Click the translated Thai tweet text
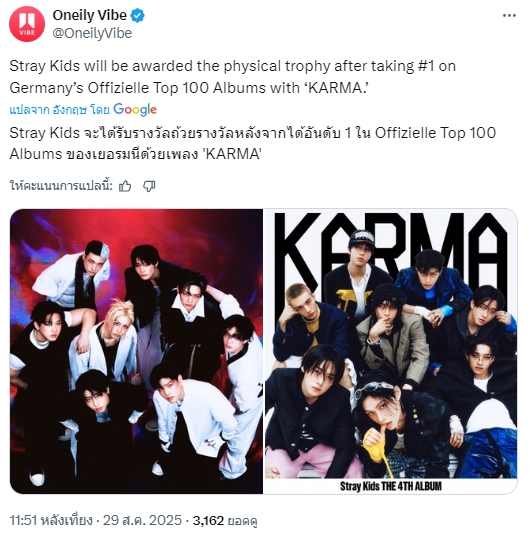Image resolution: width=529 pixels, height=533 pixels. point(253,143)
